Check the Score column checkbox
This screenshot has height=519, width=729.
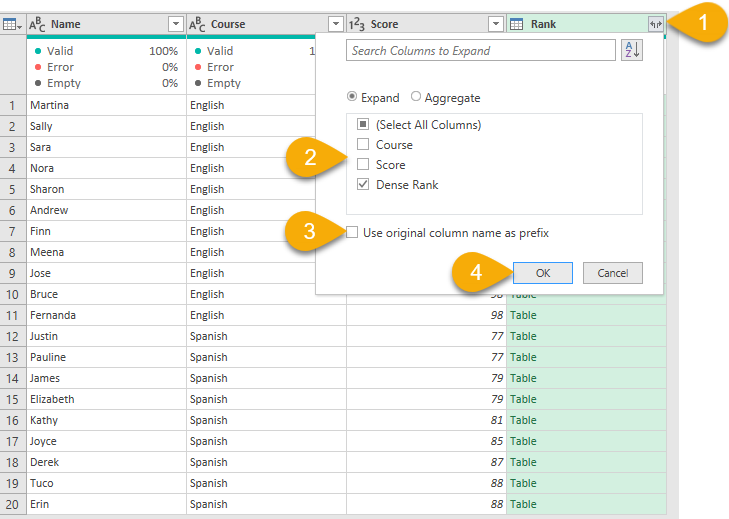(x=363, y=165)
